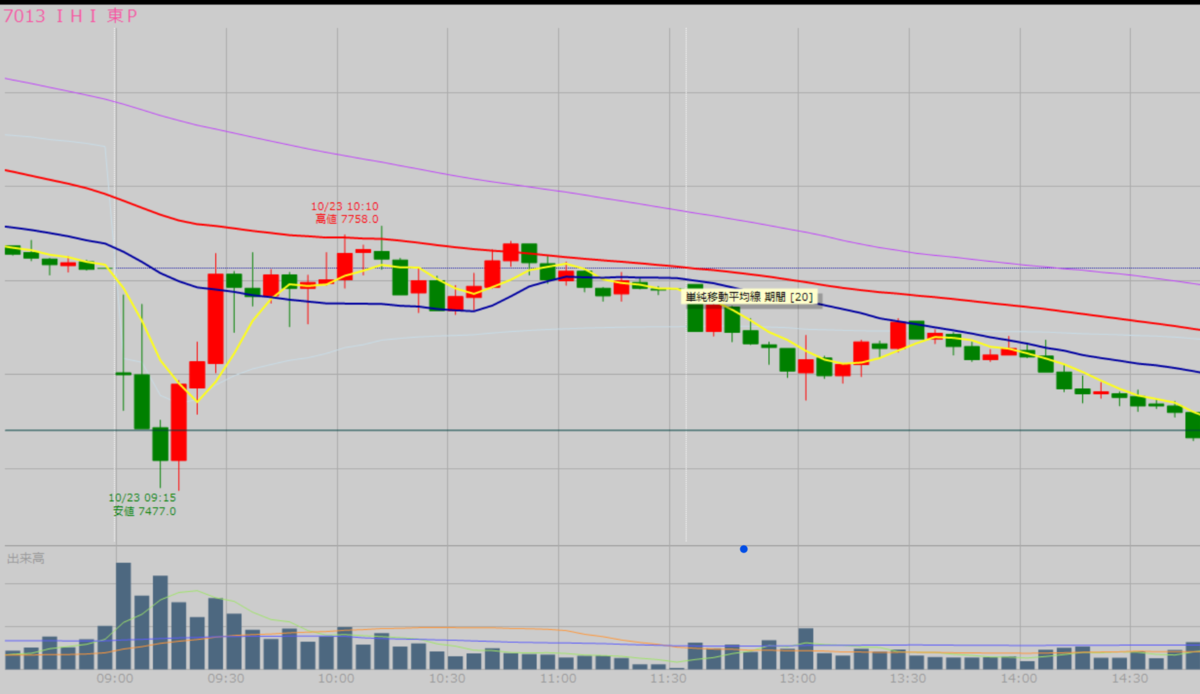Click the 11:00 time axis label
This screenshot has height=694, width=1200.
557,679
